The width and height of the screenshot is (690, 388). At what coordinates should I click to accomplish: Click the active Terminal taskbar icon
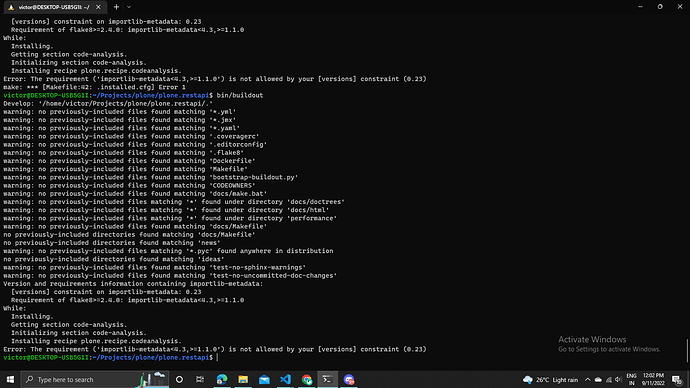click(x=327, y=379)
